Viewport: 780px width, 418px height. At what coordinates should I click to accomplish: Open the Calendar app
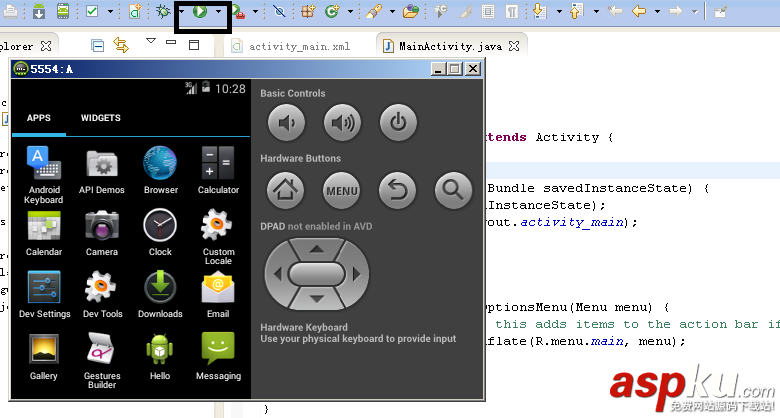point(44,233)
